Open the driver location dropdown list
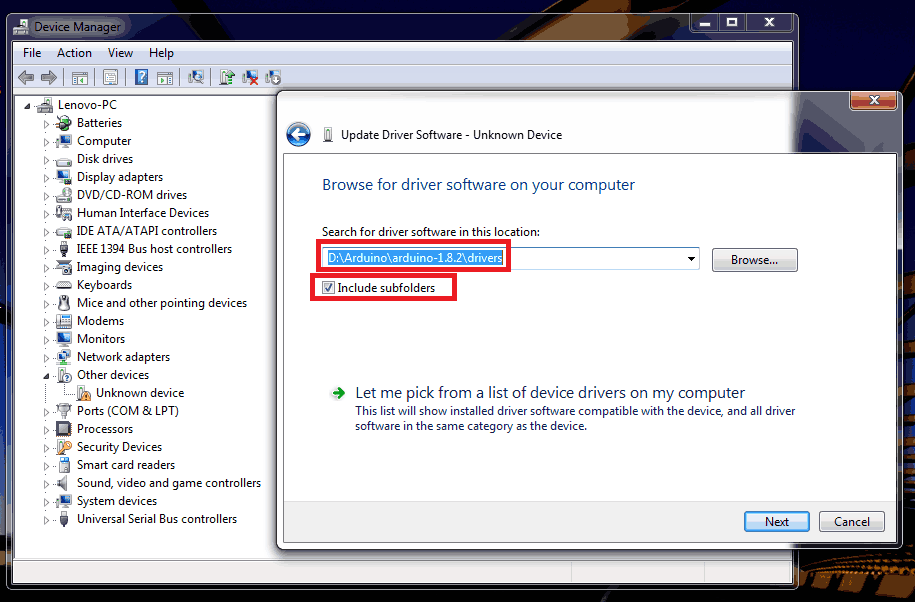Viewport: 915px width, 602px height. click(690, 257)
